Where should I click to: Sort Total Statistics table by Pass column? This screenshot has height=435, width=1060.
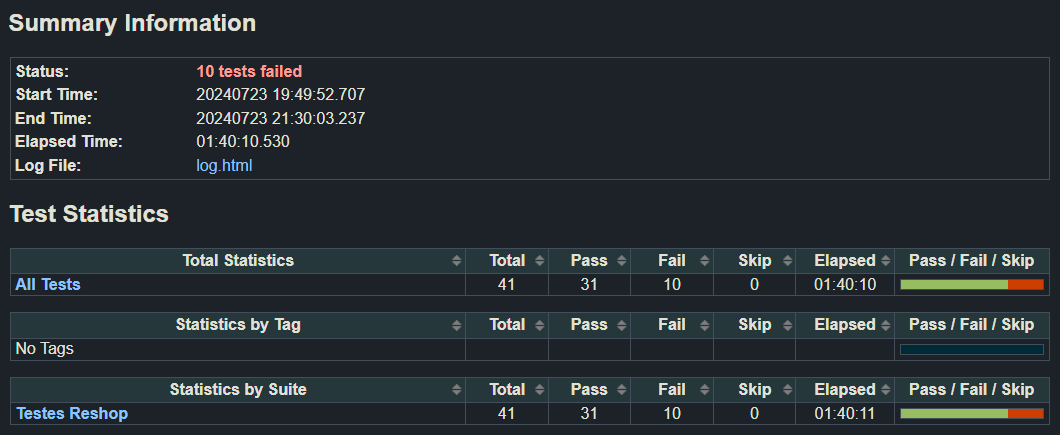pyautogui.click(x=589, y=261)
